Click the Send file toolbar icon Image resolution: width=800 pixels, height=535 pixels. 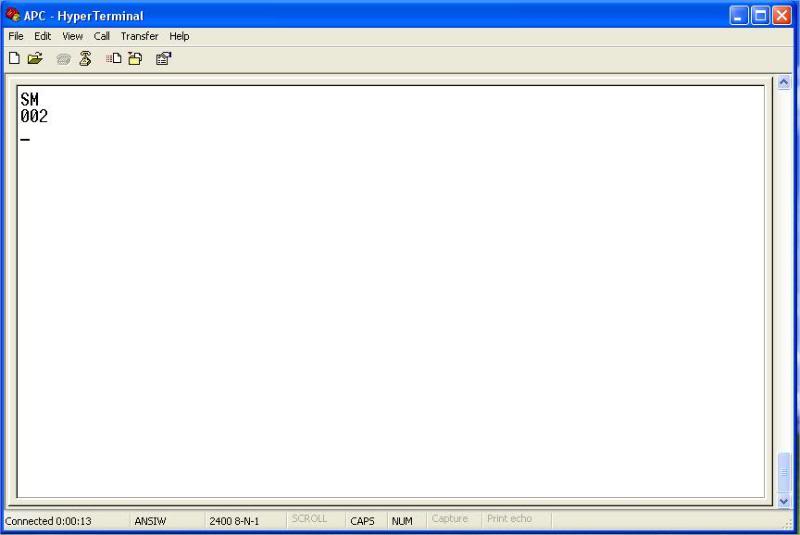[x=114, y=59]
